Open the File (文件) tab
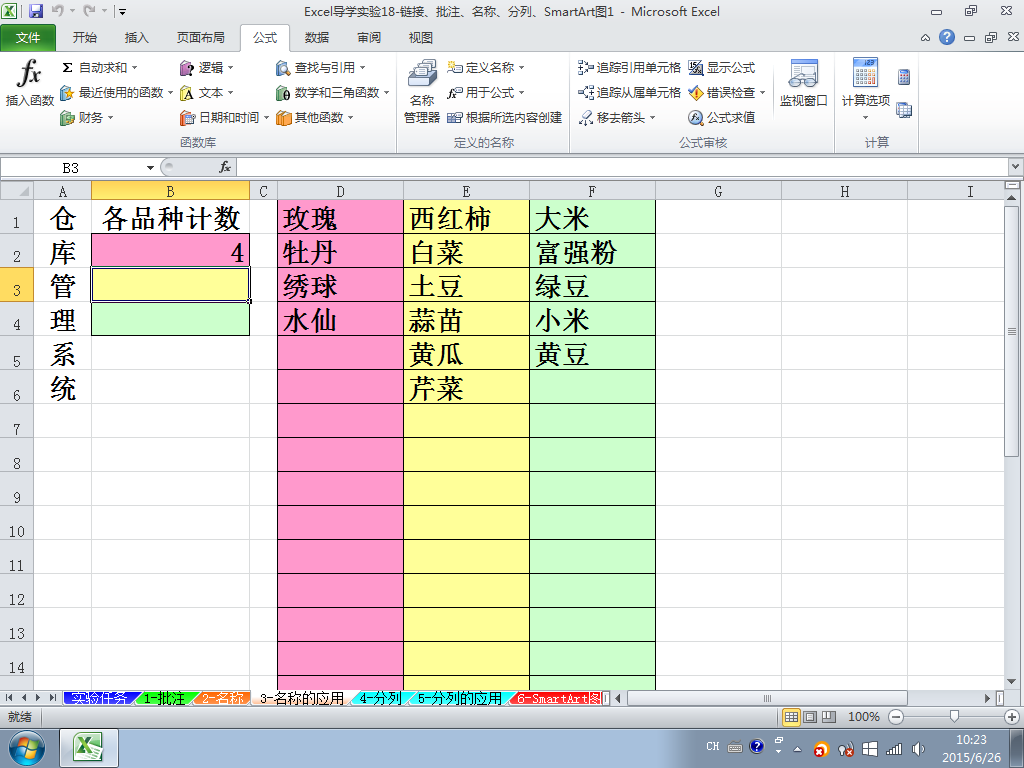 28,38
